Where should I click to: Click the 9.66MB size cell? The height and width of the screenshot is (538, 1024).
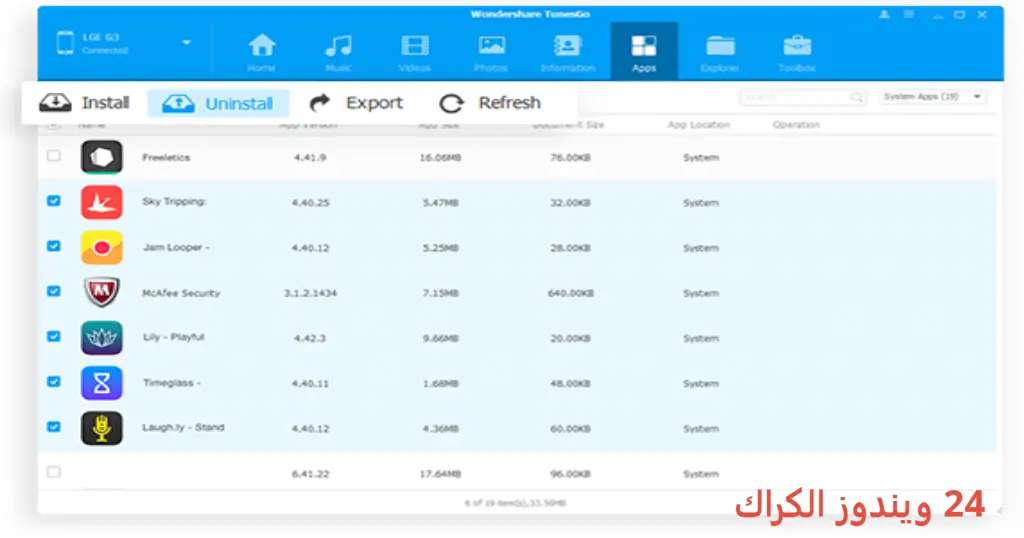pos(441,338)
